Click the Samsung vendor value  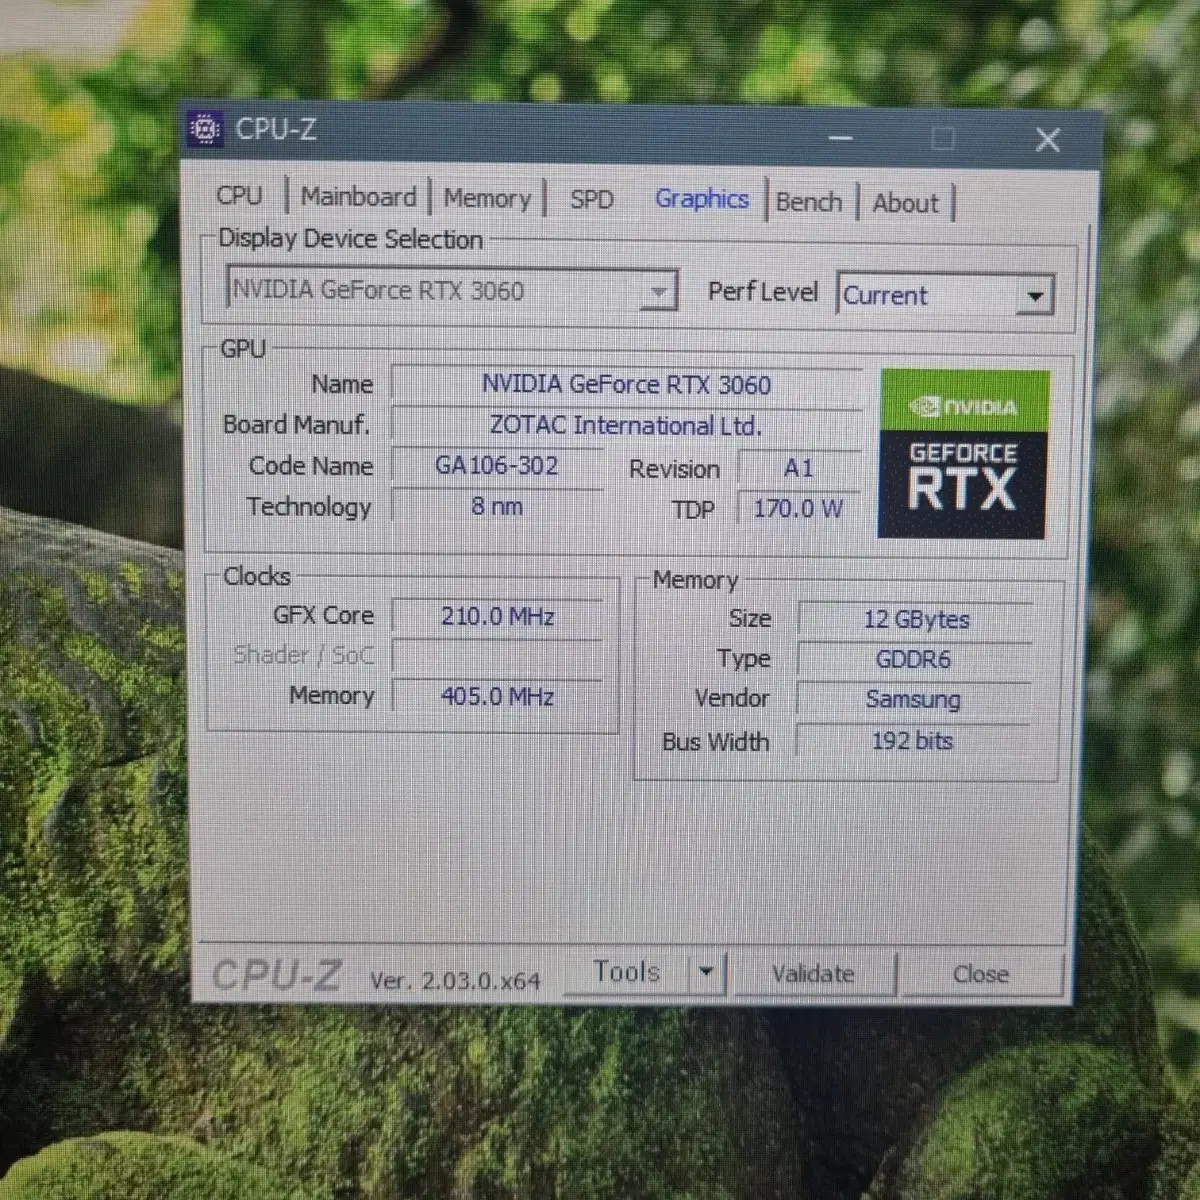913,699
